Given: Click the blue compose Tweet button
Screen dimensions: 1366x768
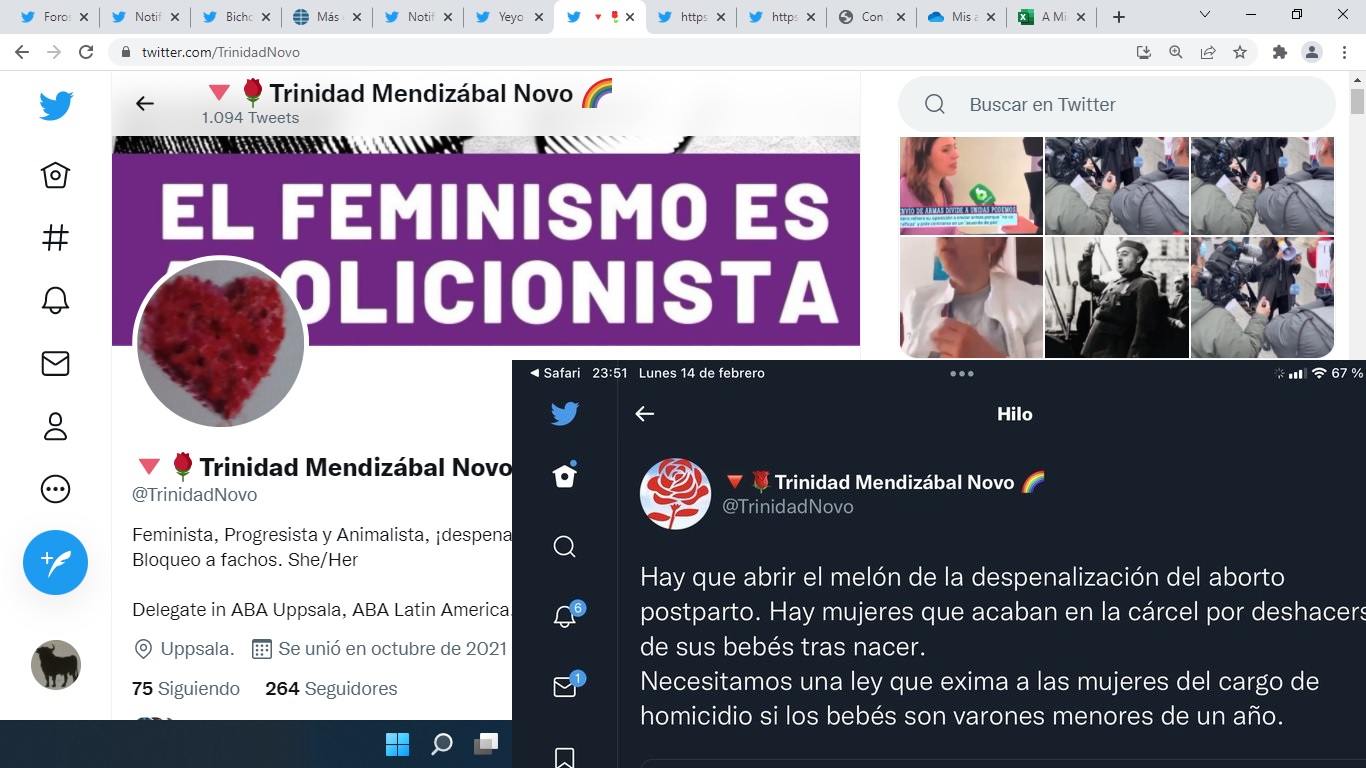Looking at the screenshot, I should 55,562.
